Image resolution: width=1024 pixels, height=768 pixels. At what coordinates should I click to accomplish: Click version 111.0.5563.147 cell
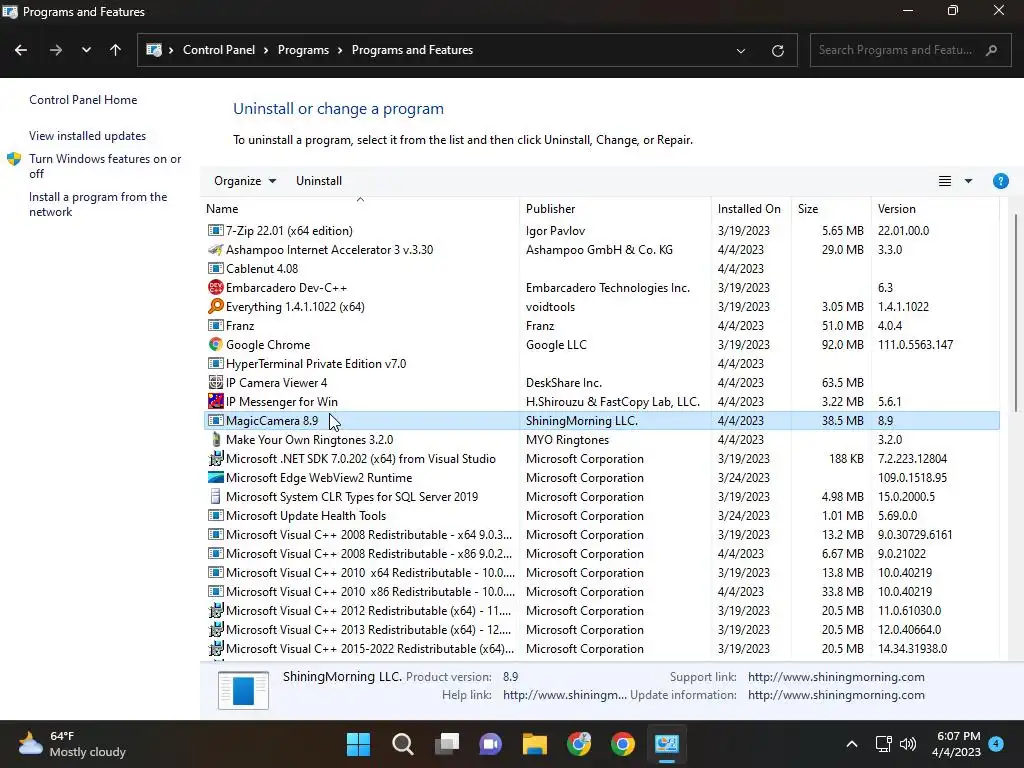(x=916, y=344)
